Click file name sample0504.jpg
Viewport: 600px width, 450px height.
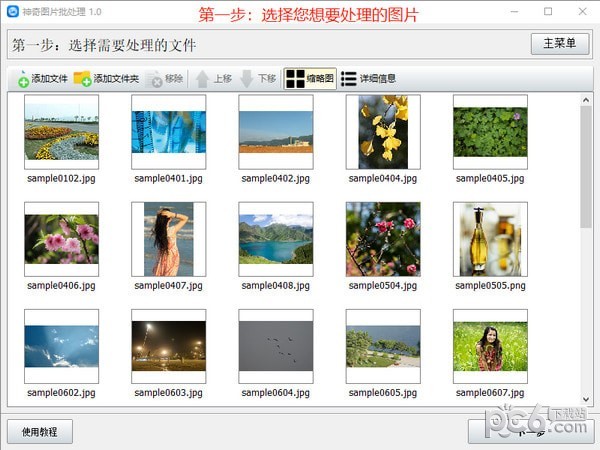point(383,286)
